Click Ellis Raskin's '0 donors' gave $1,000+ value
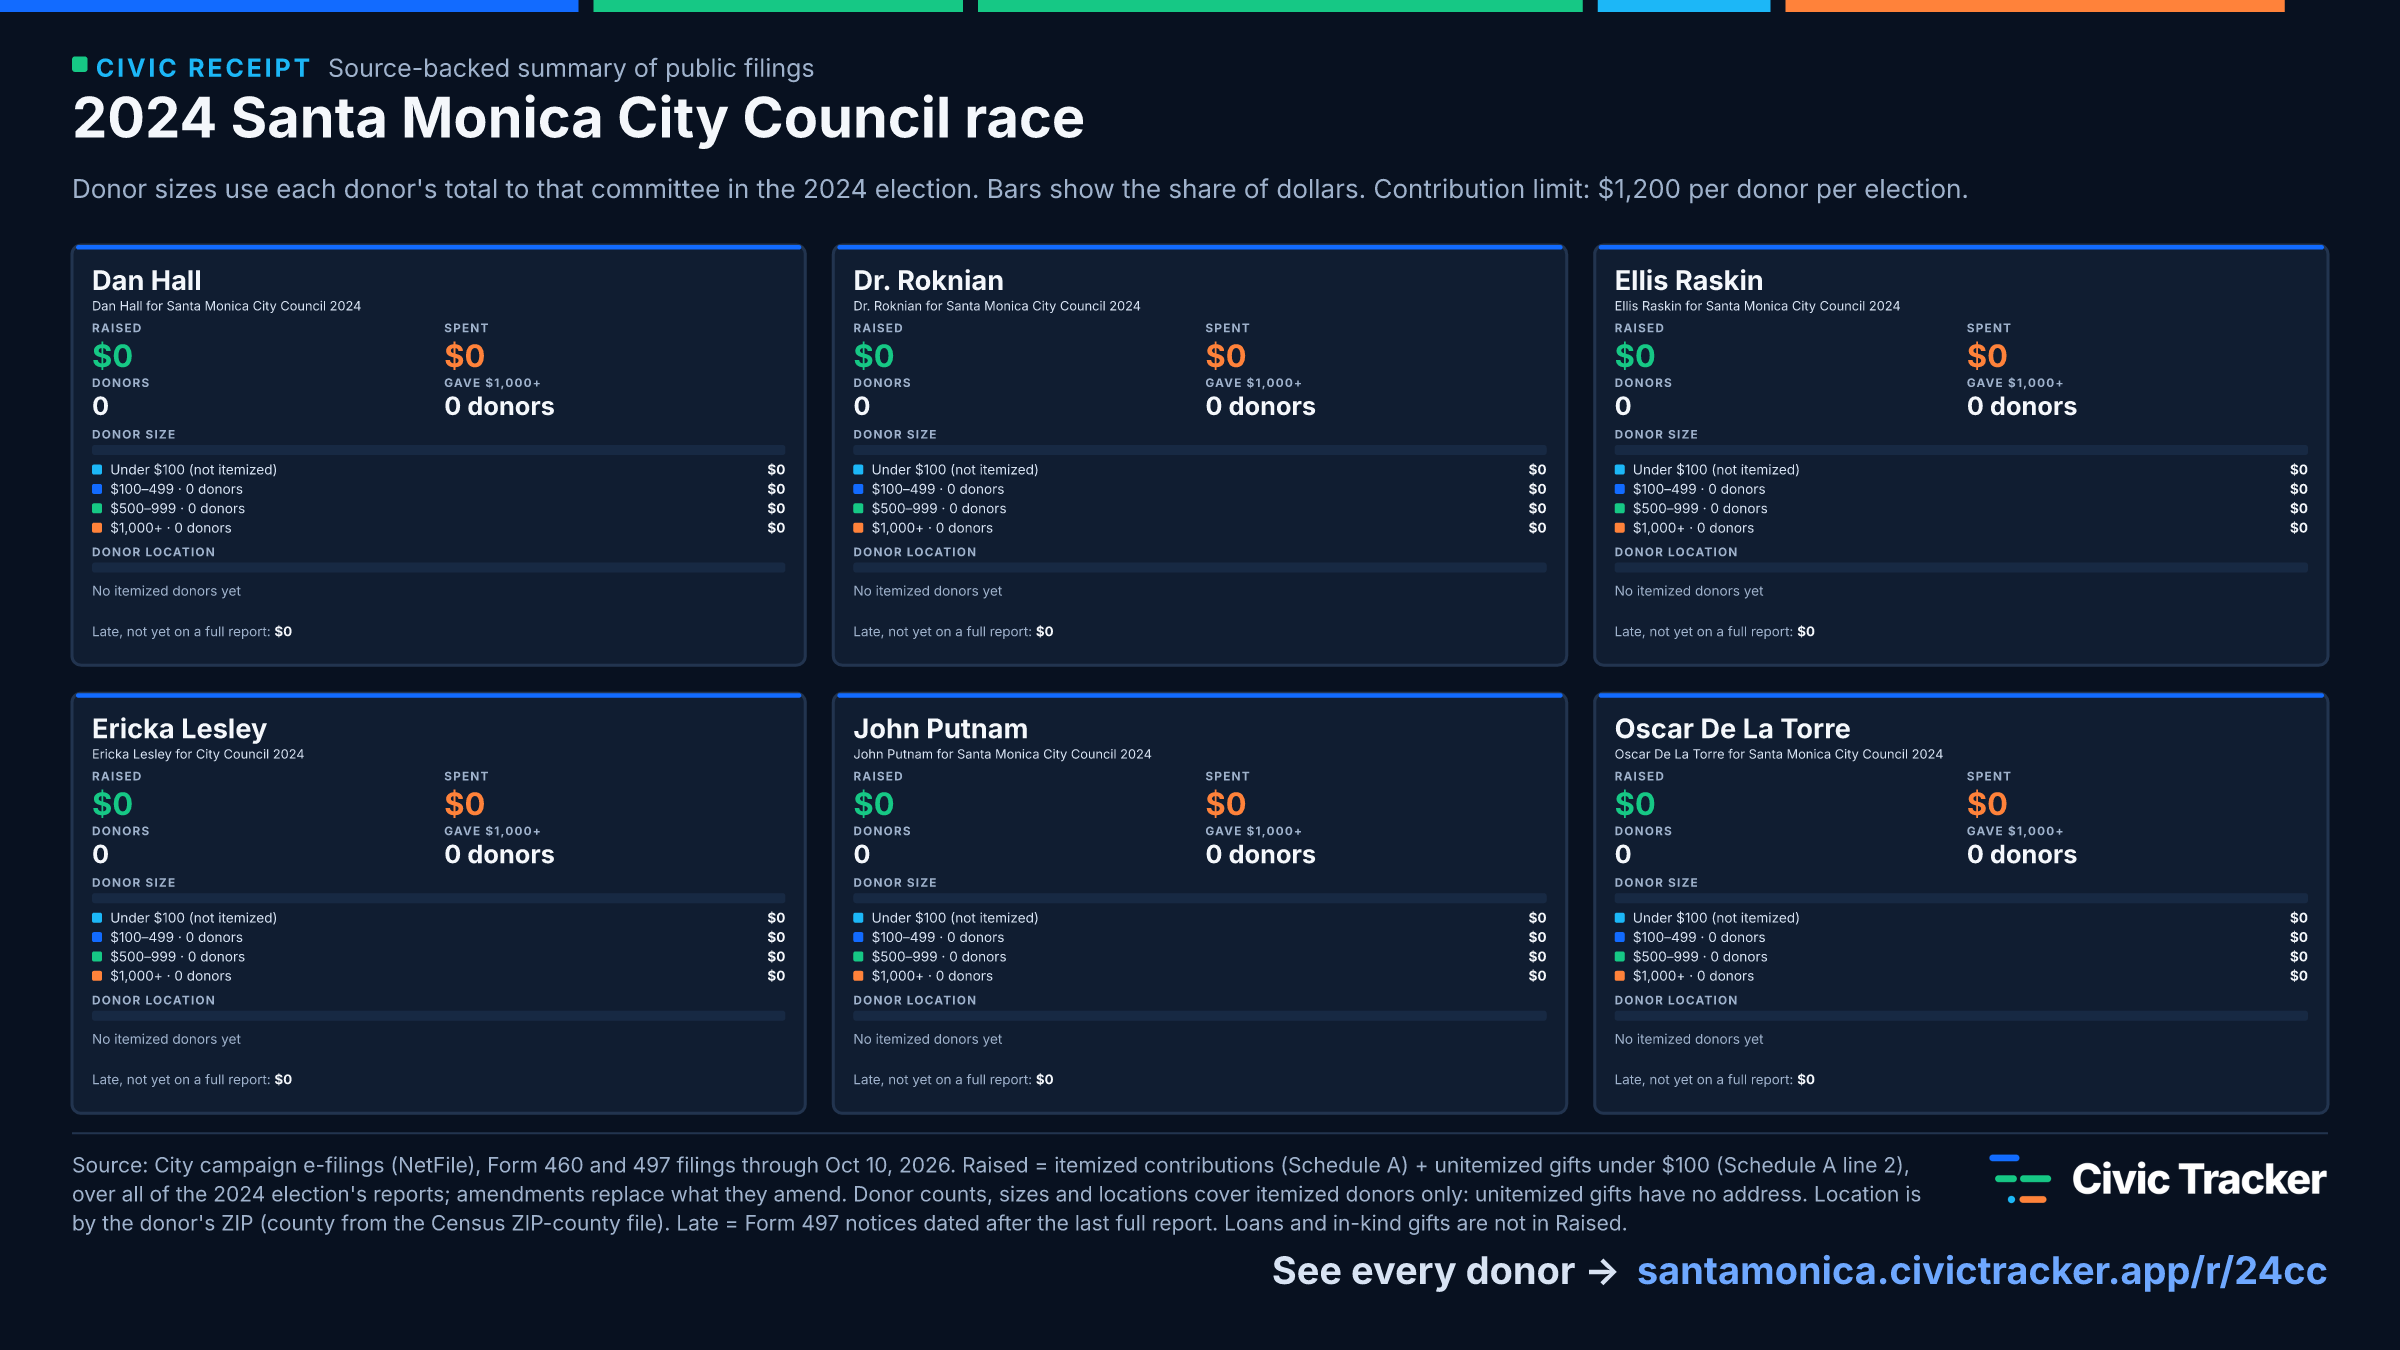 point(2021,406)
